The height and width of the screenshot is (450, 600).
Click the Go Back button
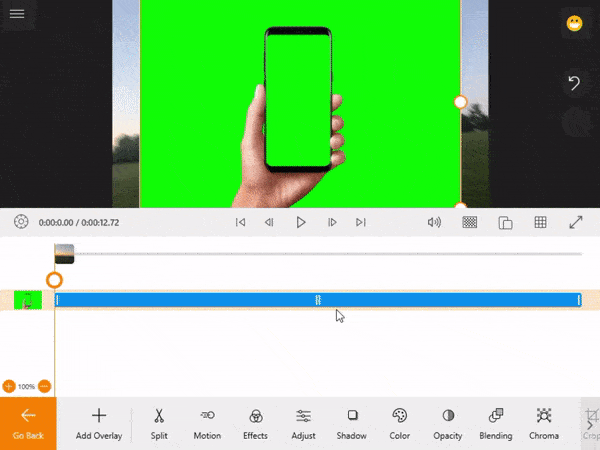28,424
